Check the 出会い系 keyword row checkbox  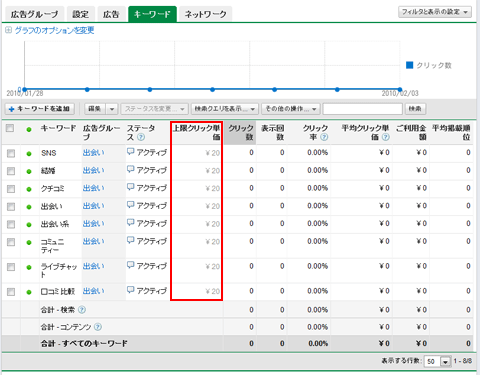point(11,224)
